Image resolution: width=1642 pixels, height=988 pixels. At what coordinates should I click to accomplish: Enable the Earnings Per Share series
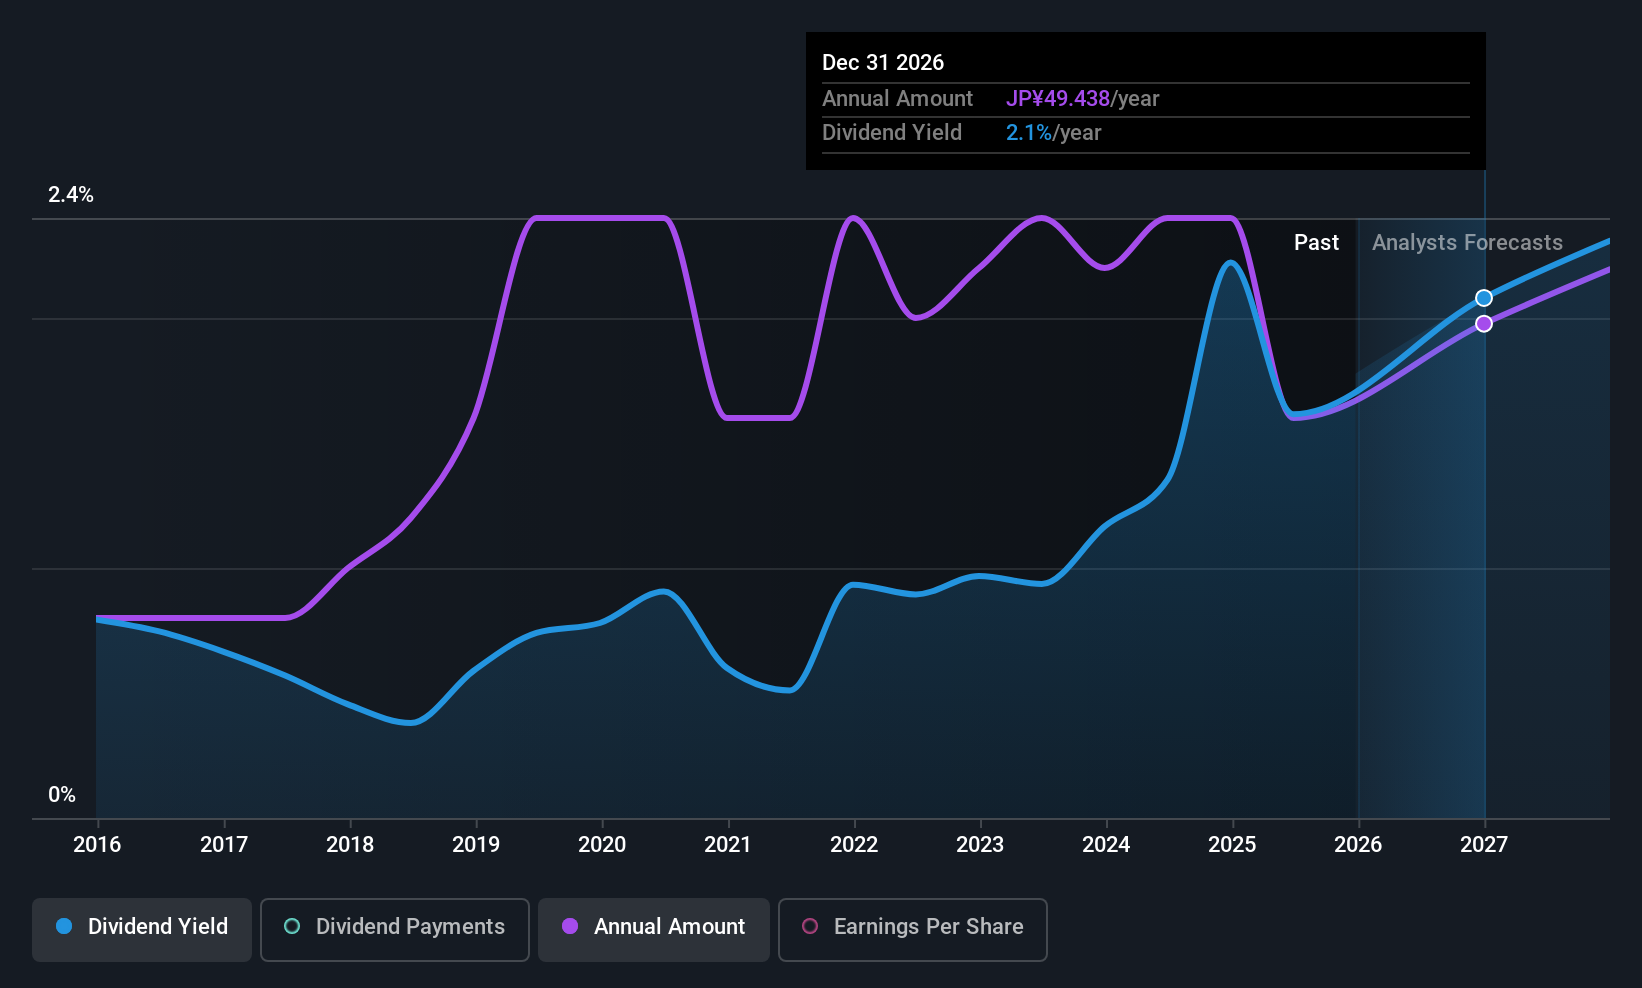(x=913, y=929)
